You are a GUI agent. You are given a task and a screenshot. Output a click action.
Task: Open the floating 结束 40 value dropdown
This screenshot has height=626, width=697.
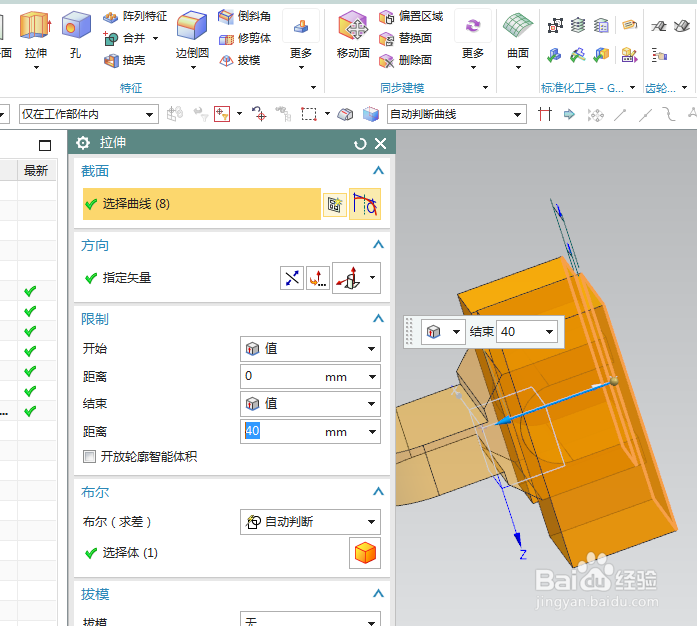tap(549, 332)
